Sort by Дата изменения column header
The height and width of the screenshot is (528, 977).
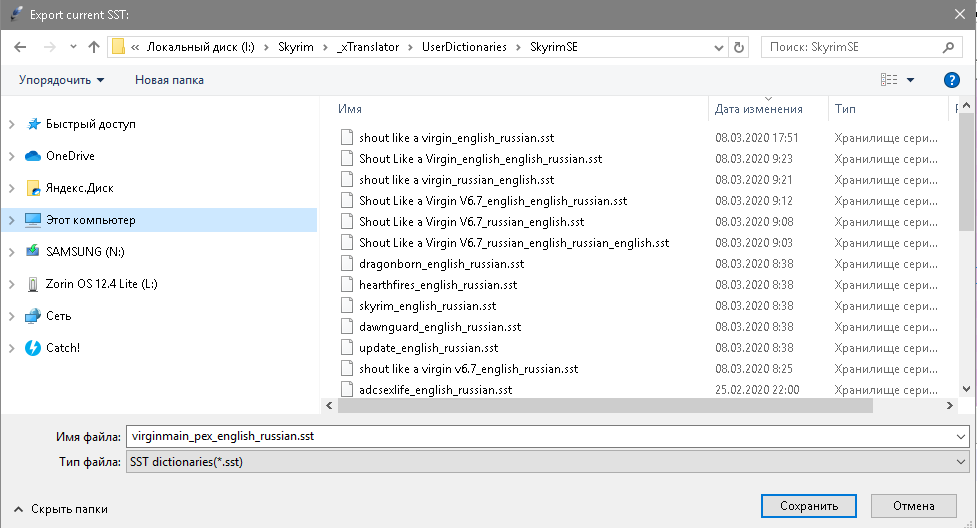(759, 109)
